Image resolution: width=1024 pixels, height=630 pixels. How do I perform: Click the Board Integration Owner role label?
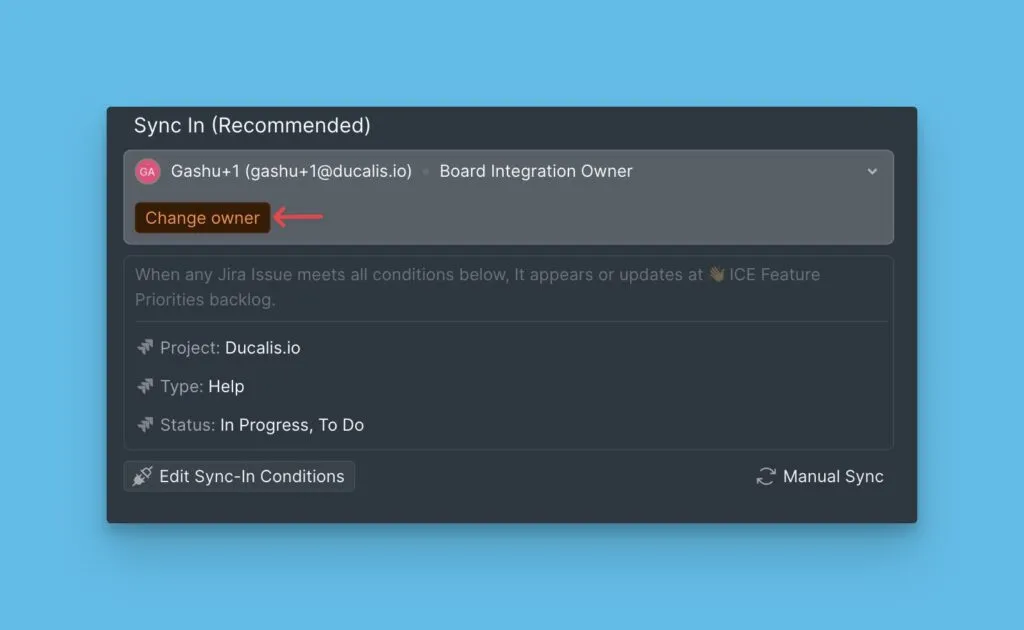tap(536, 171)
